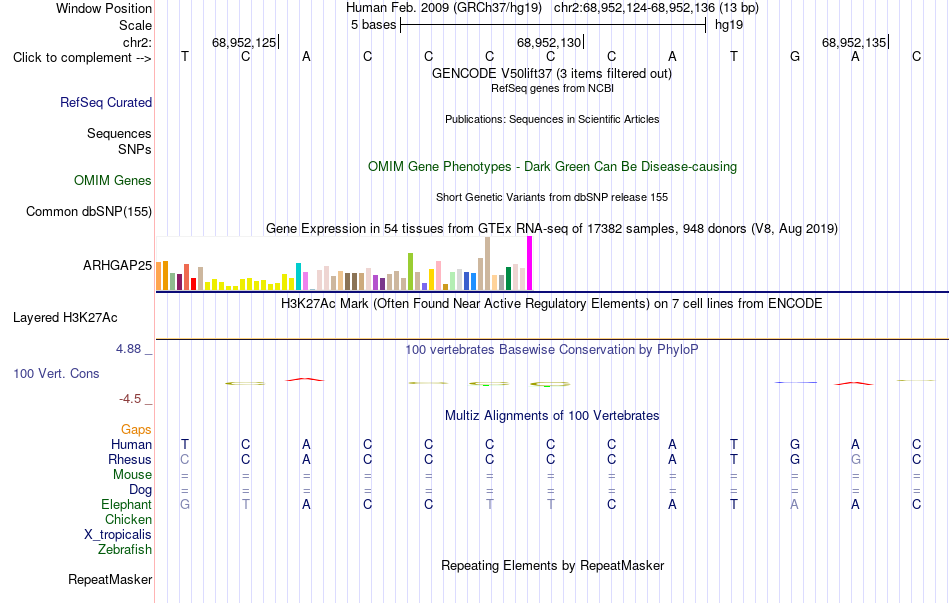This screenshot has width=950, height=603.
Task: Select the Dog species row label
Action: (141, 489)
